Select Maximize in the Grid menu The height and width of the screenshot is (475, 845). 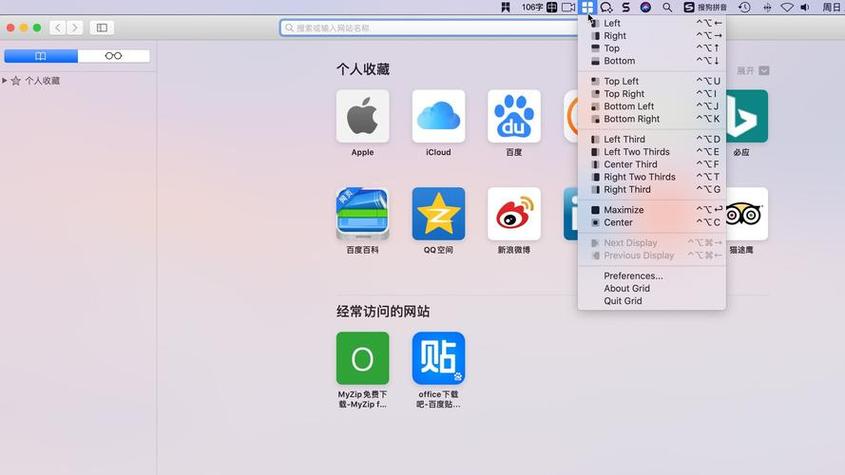point(652,210)
